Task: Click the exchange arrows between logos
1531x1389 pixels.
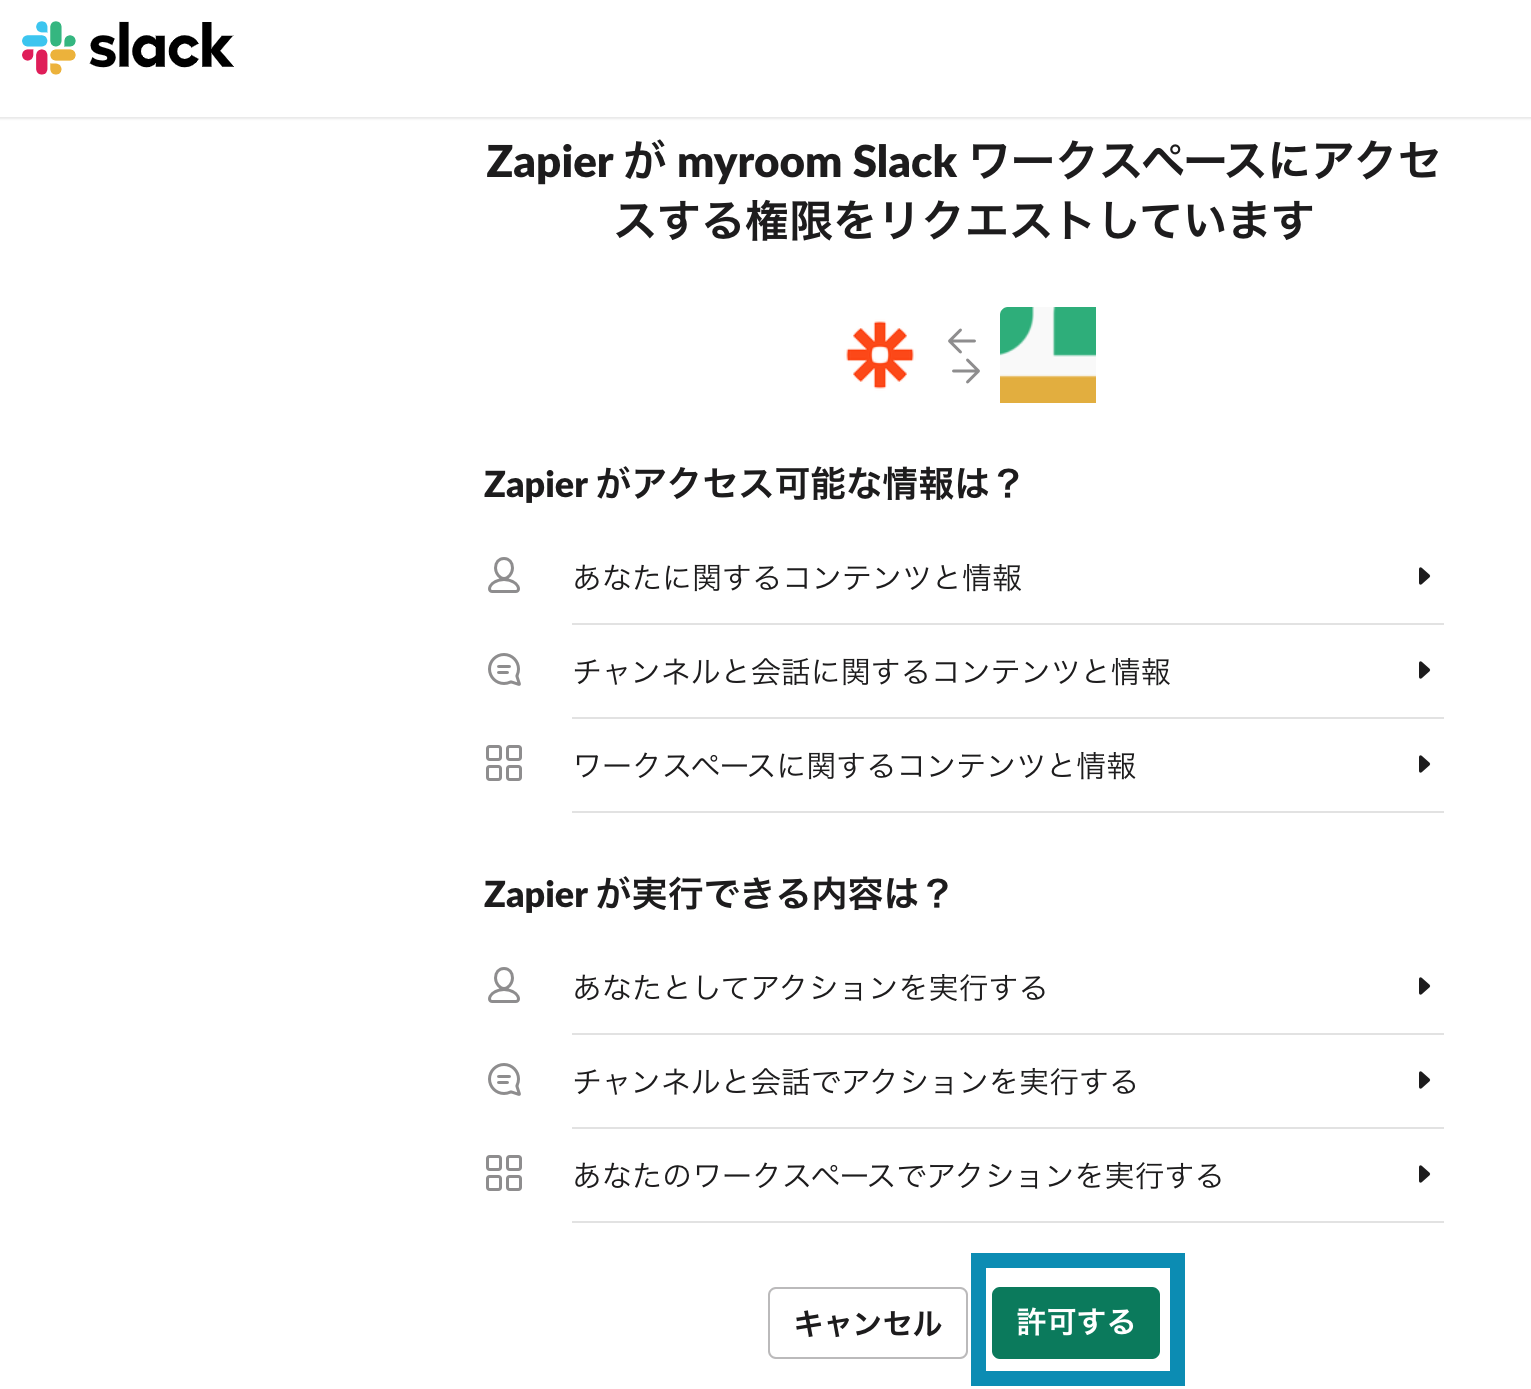Action: (x=964, y=356)
